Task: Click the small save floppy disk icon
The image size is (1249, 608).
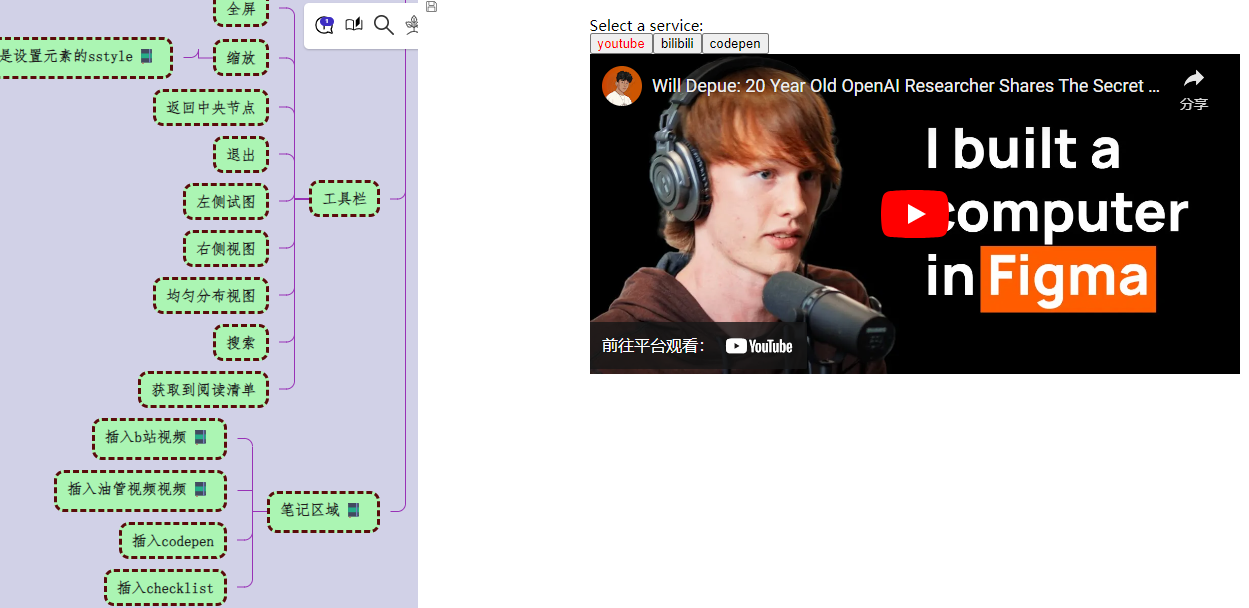Action: coord(431,6)
